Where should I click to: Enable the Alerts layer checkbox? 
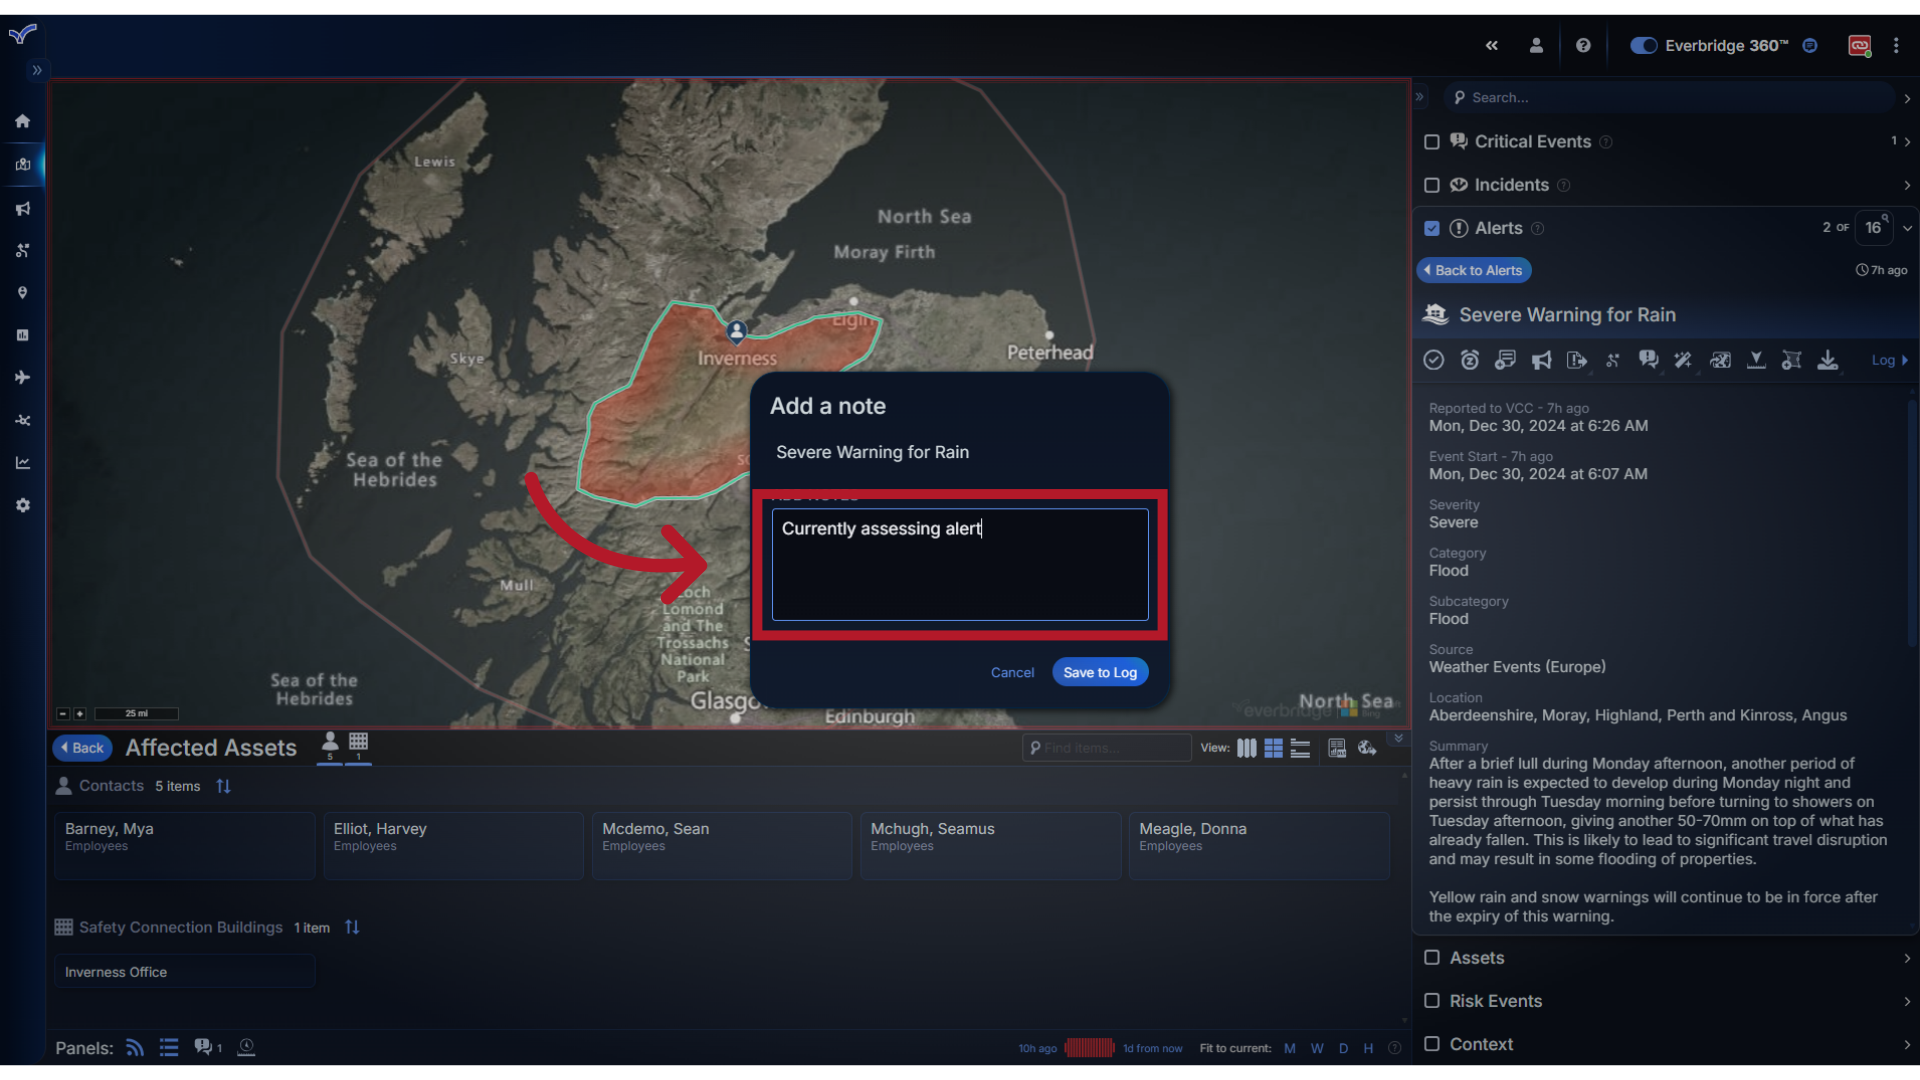1432,228
